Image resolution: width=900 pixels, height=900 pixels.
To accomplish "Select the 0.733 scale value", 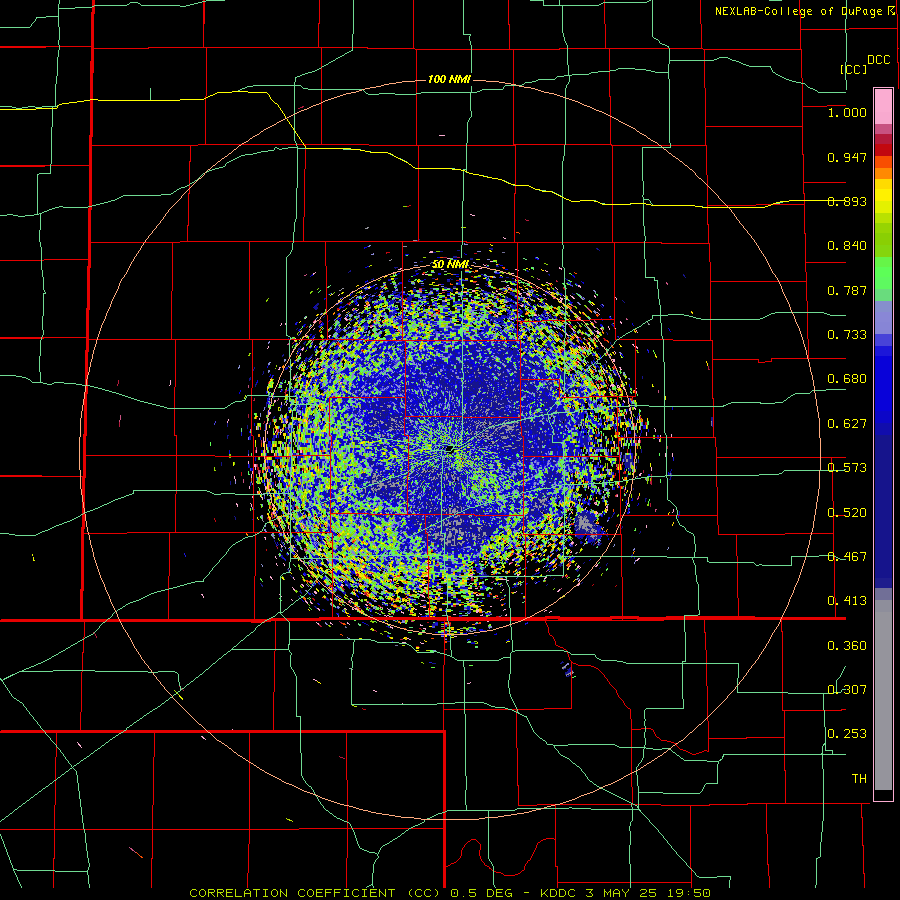I will (x=847, y=335).
